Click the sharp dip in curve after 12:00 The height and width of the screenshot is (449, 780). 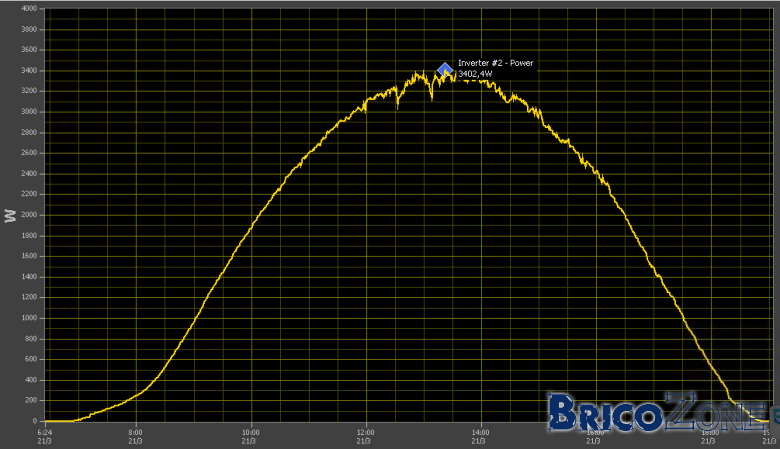point(397,104)
